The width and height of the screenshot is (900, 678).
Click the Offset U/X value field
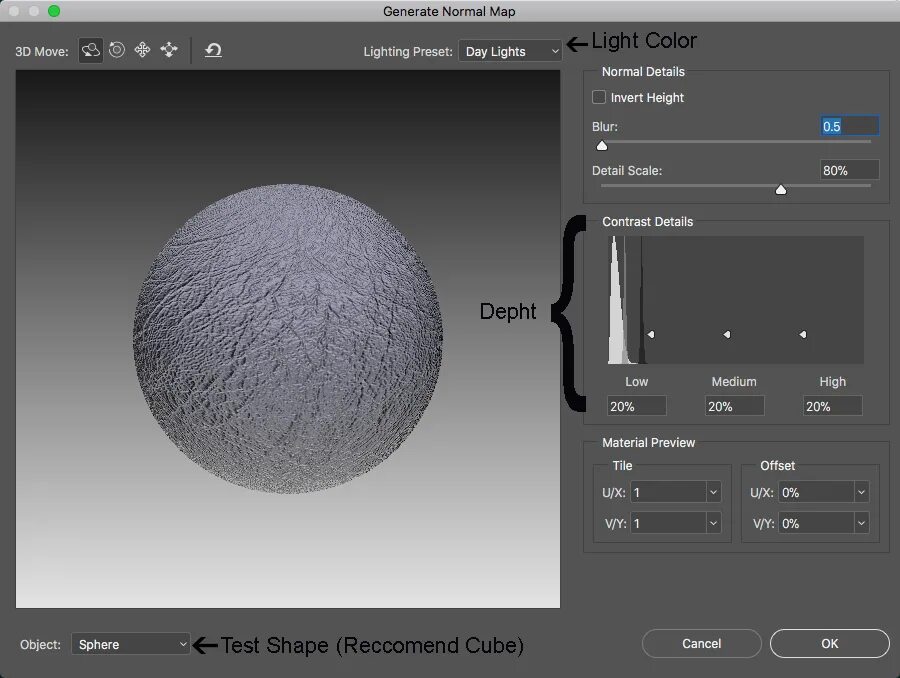pyautogui.click(x=816, y=492)
